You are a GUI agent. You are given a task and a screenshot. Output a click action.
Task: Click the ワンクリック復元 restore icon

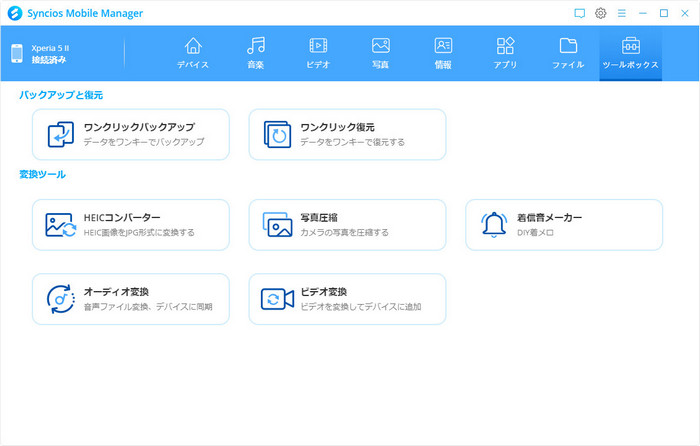[x=277, y=134]
